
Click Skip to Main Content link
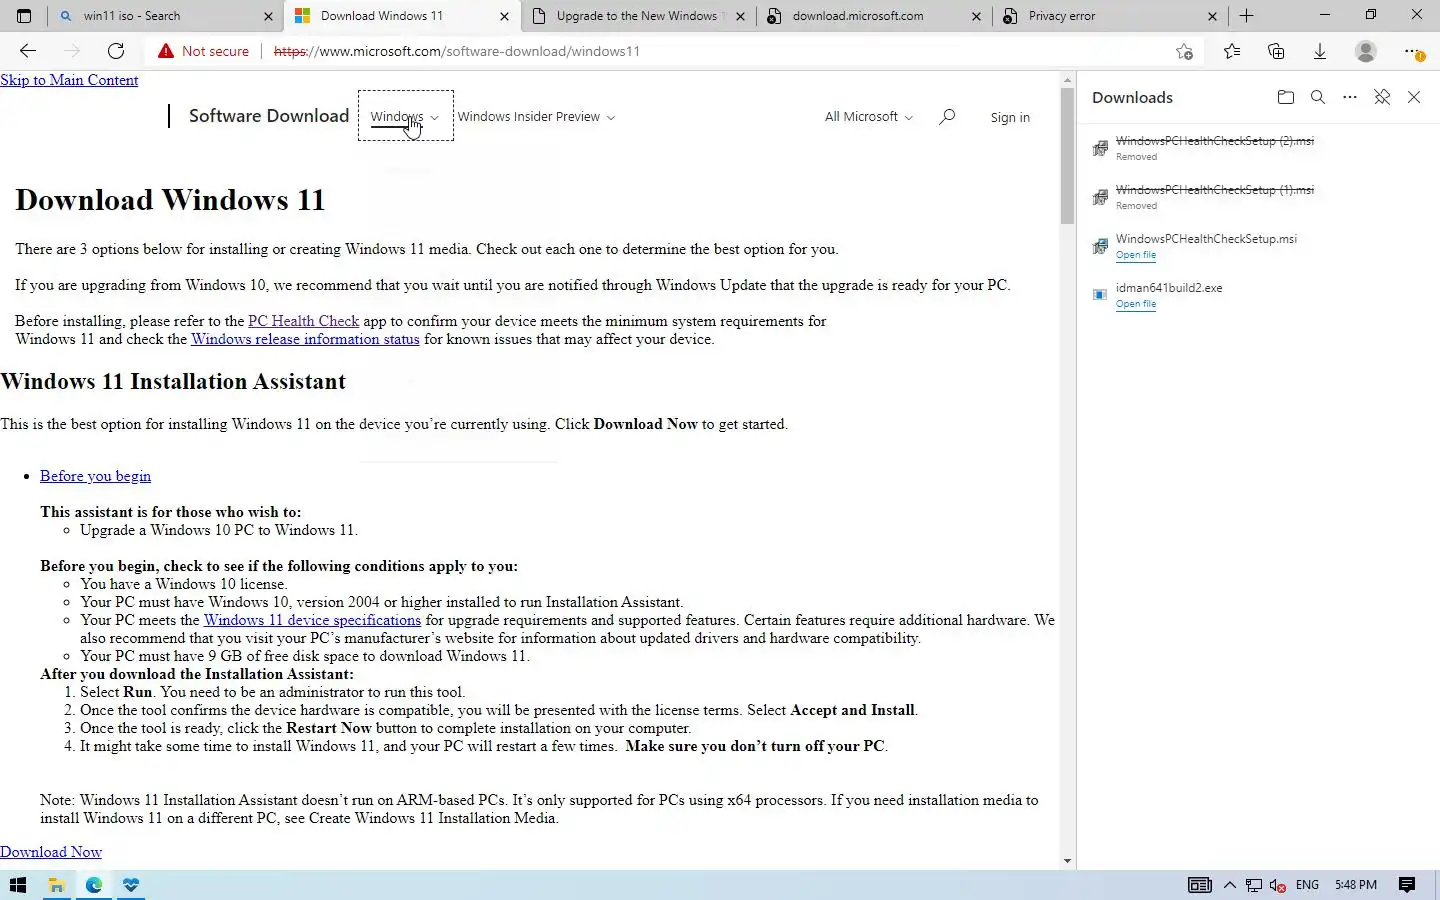(69, 80)
